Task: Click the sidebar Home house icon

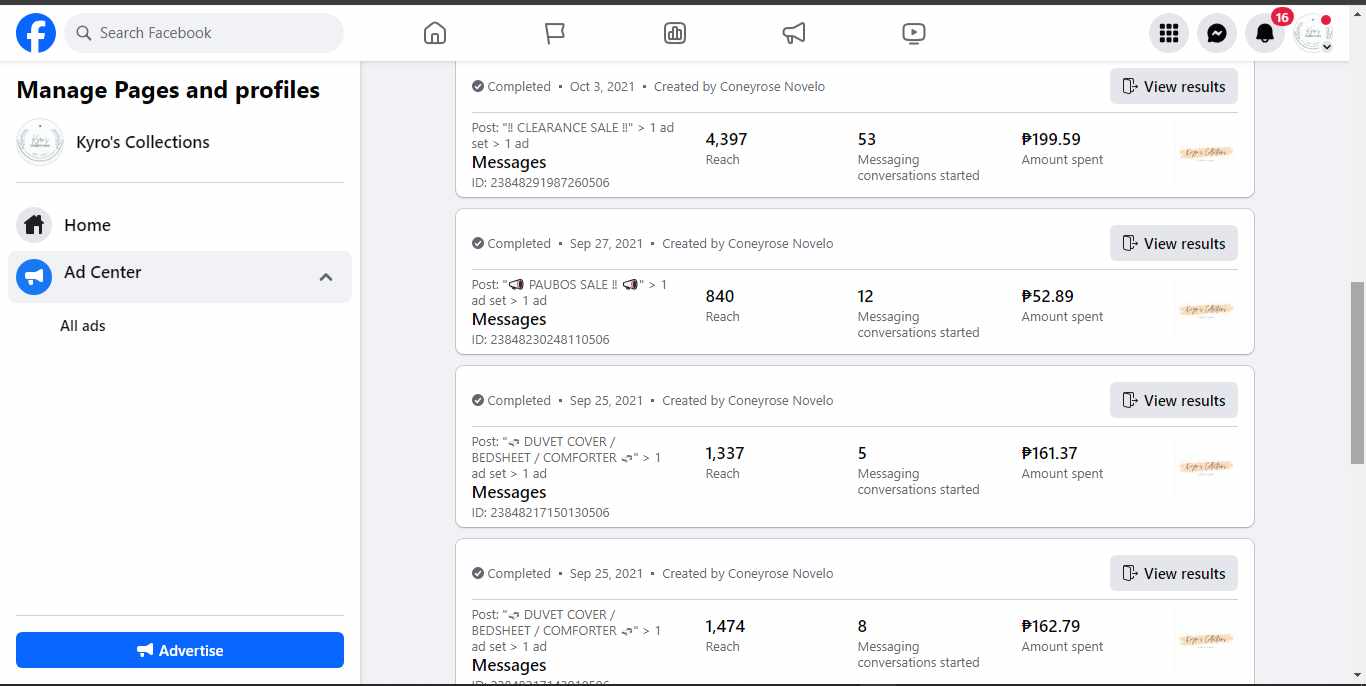Action: pyautogui.click(x=34, y=225)
